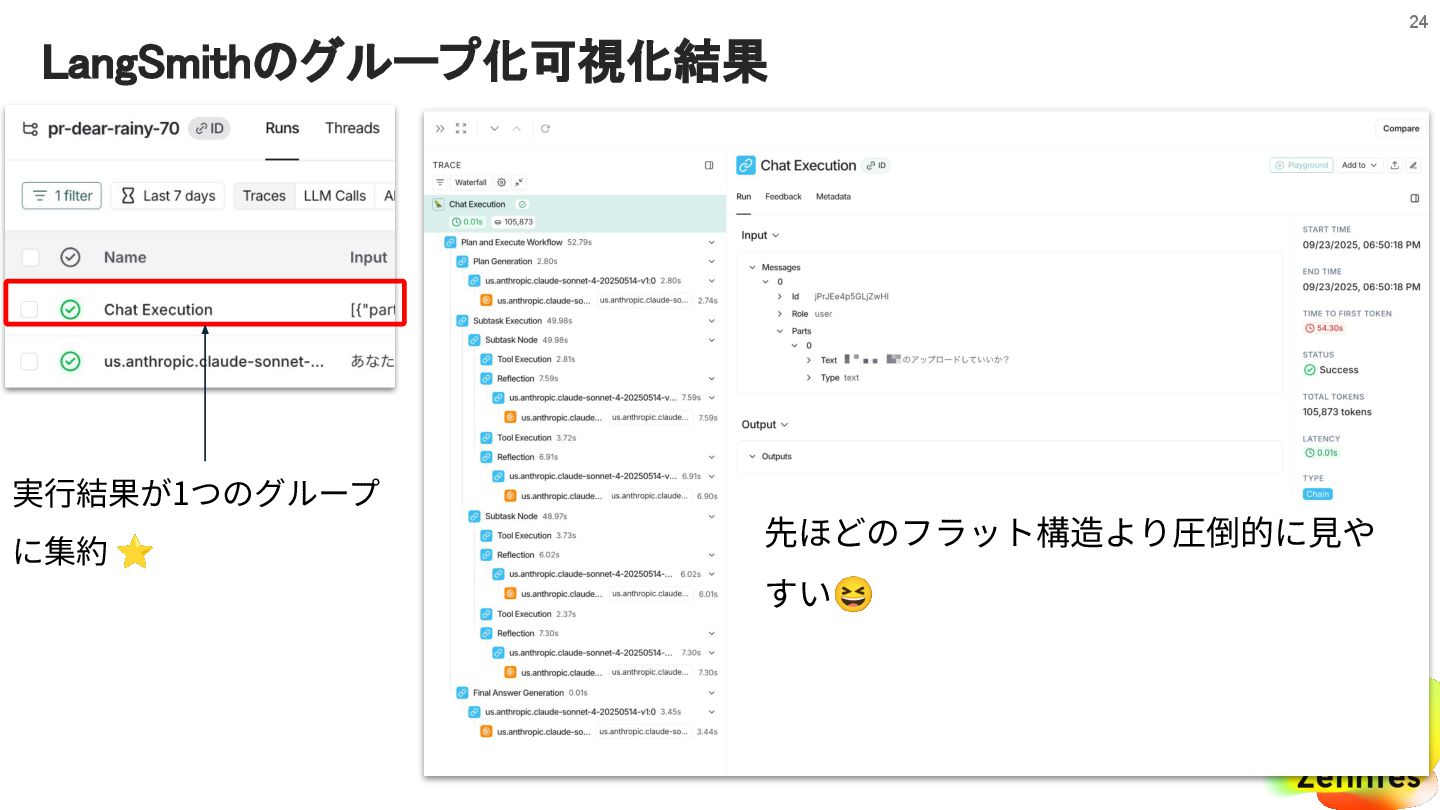Screen dimensions: 1440x810
Task: Go to next run with down chevron
Action: [494, 128]
